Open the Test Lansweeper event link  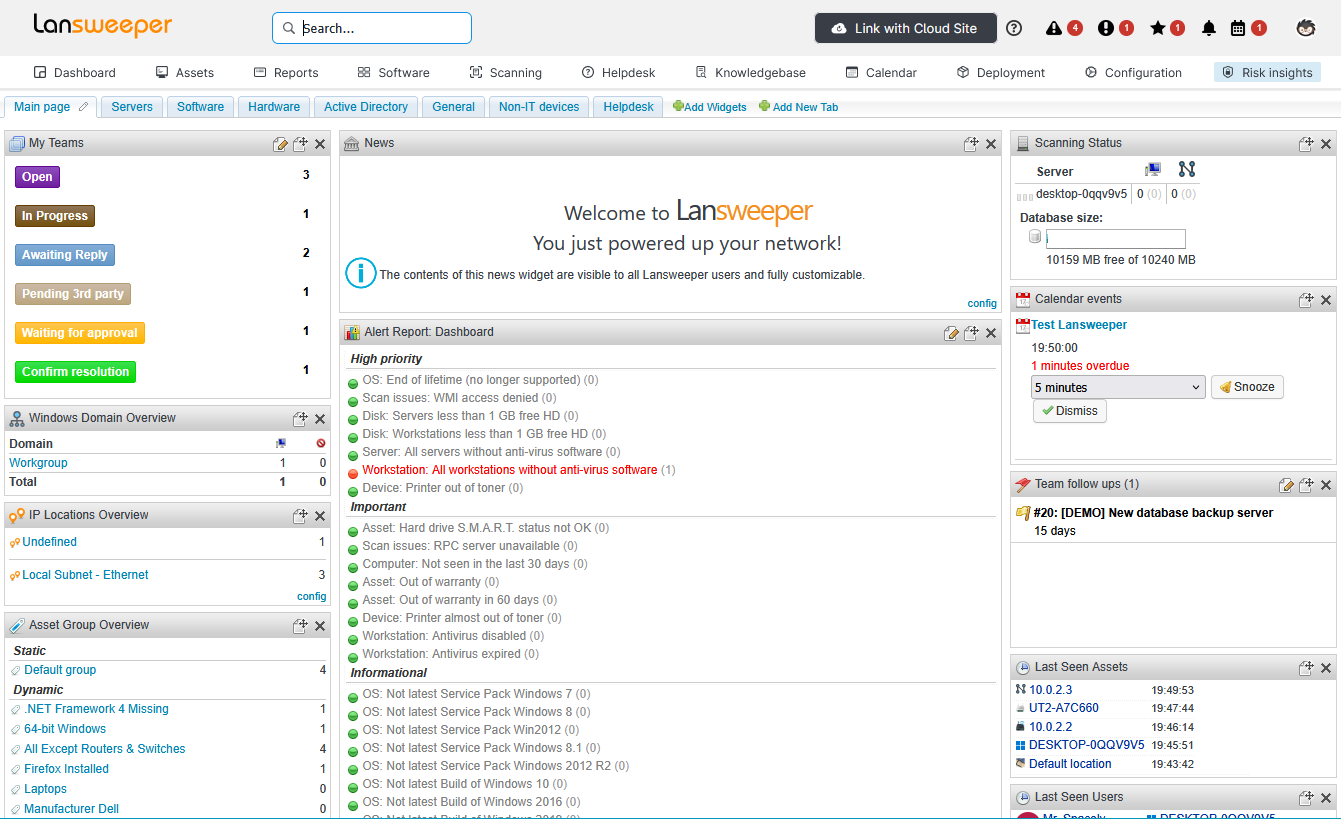click(1079, 325)
